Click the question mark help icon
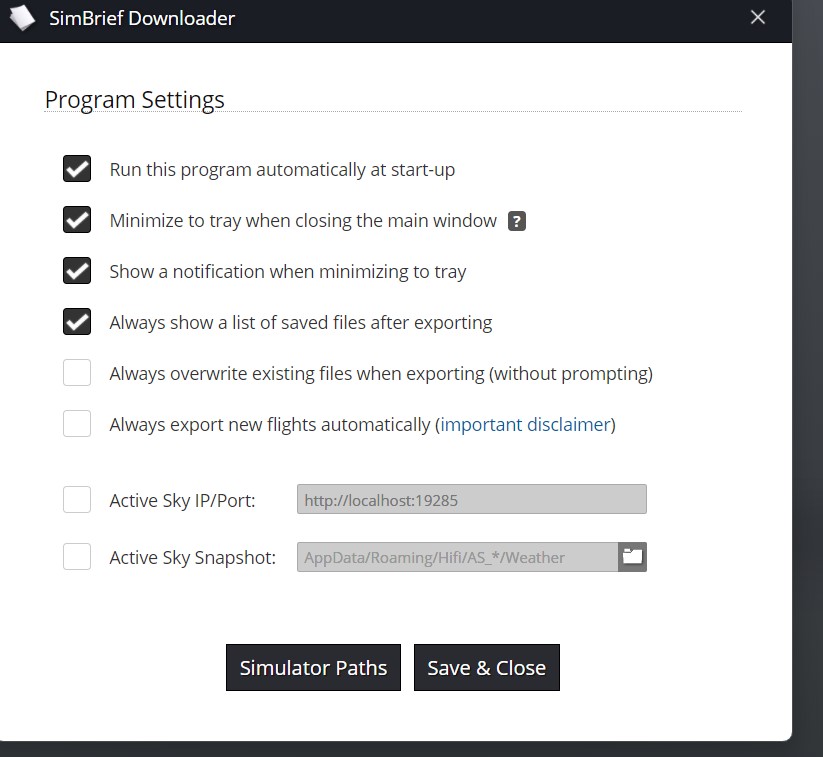This screenshot has width=823, height=757. click(516, 221)
